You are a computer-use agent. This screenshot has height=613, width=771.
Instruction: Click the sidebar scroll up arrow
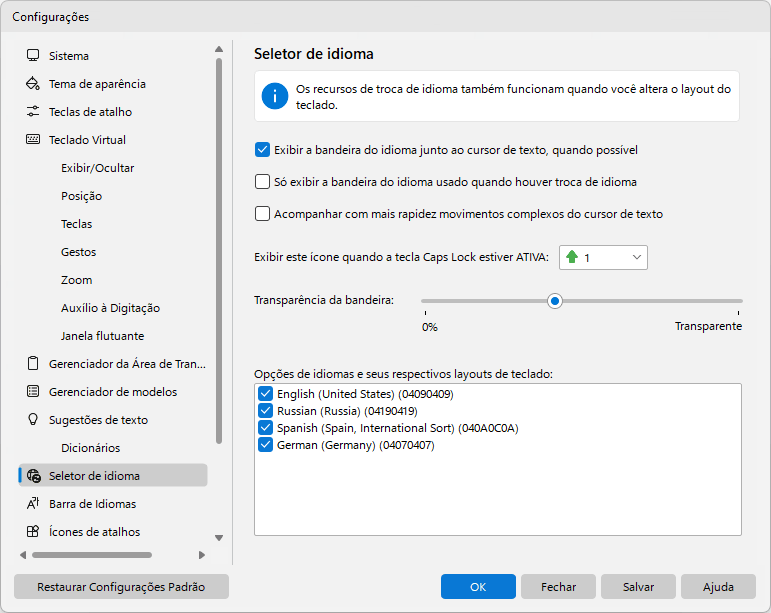click(219, 49)
